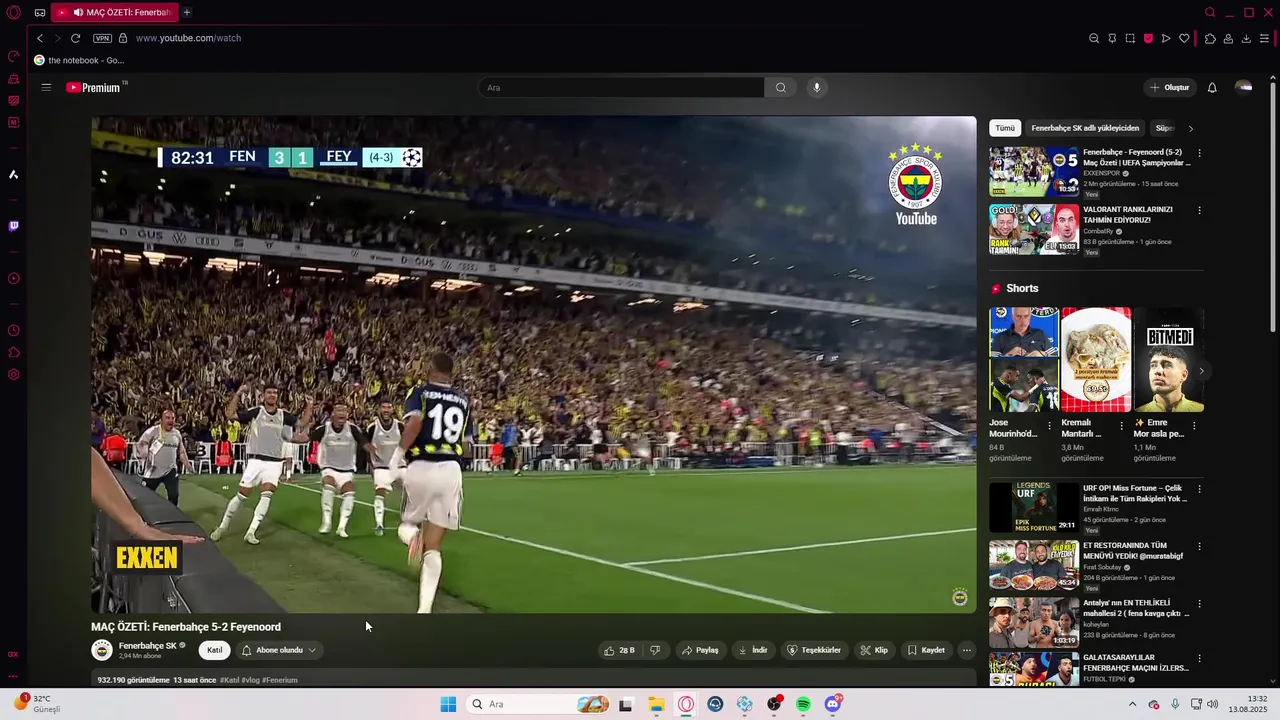
Task: Open more actions three-dot menu under video
Action: [966, 650]
